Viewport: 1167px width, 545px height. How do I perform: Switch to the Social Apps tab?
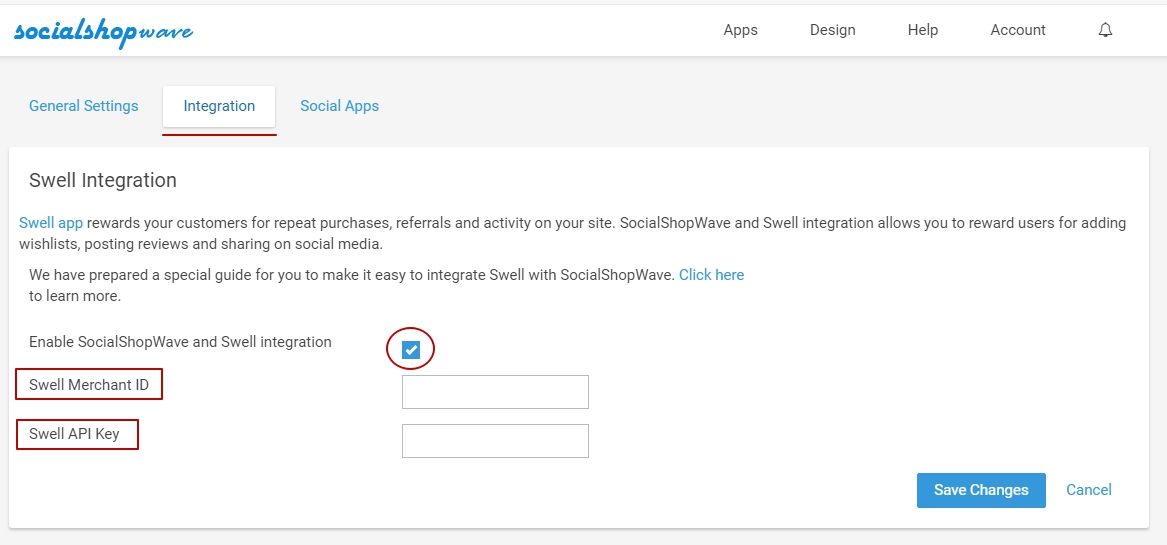[x=339, y=106]
